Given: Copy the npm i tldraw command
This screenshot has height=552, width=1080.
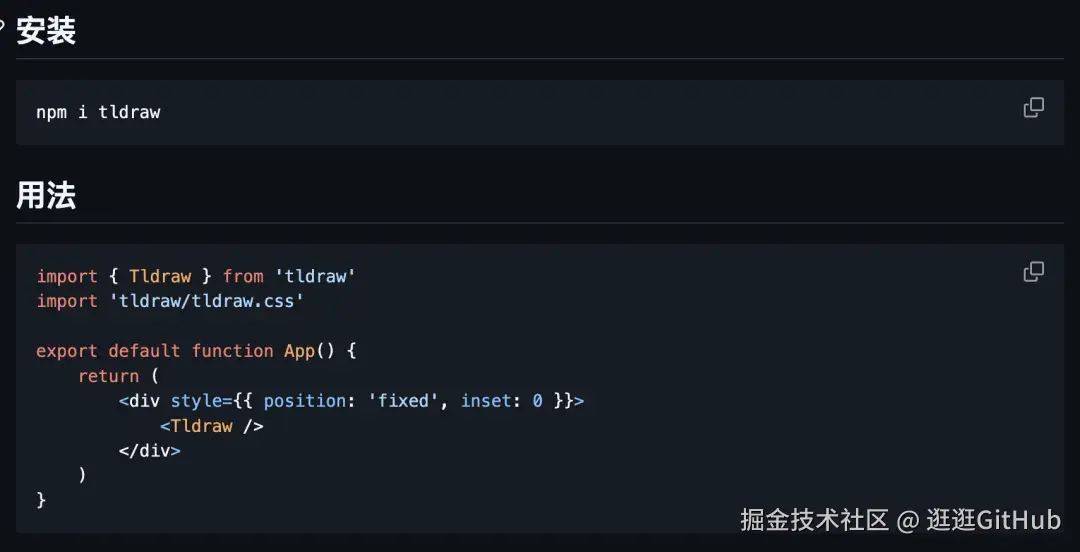Looking at the screenshot, I should point(1033,108).
